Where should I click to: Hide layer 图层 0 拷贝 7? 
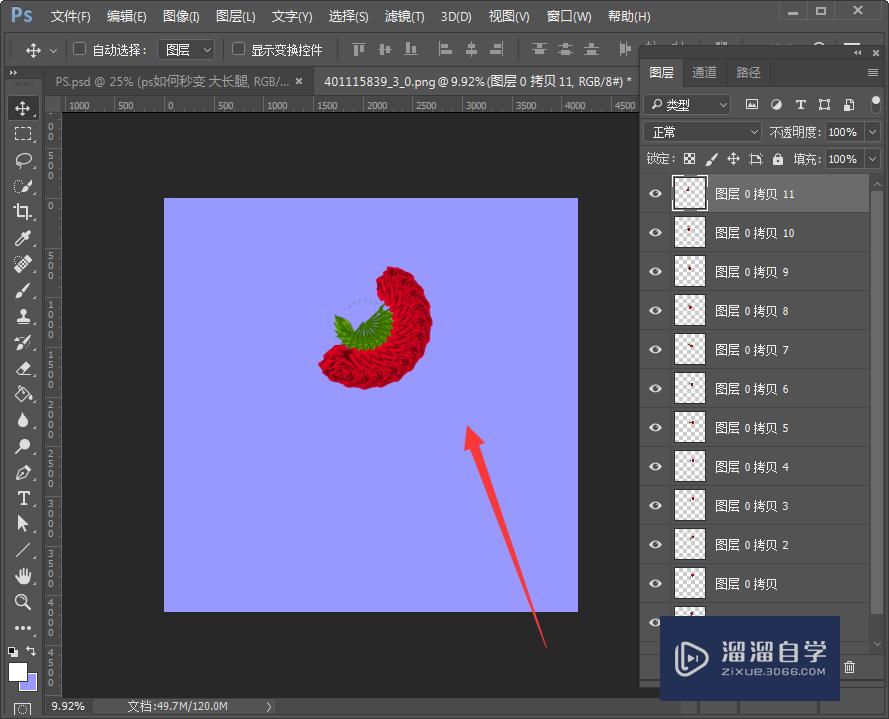(x=655, y=349)
